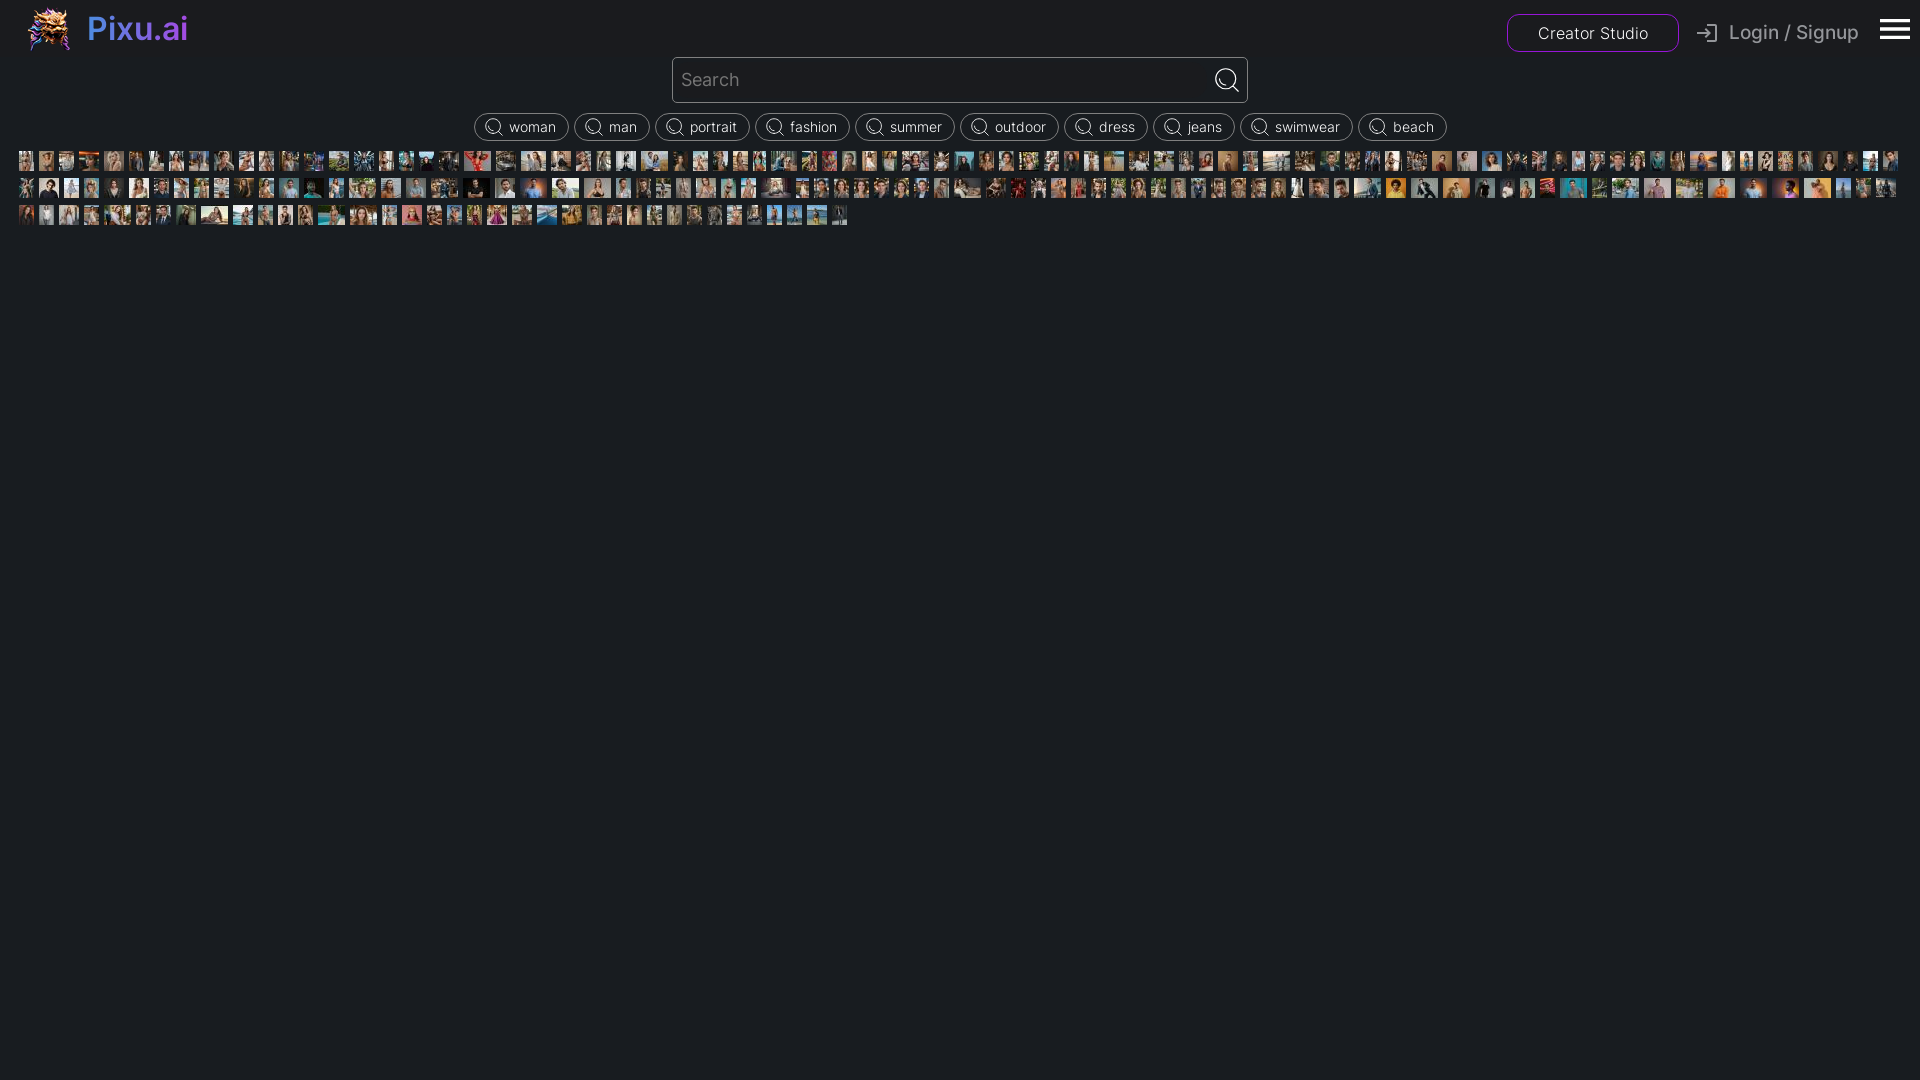Toggle the dress filter tag

1105,127
